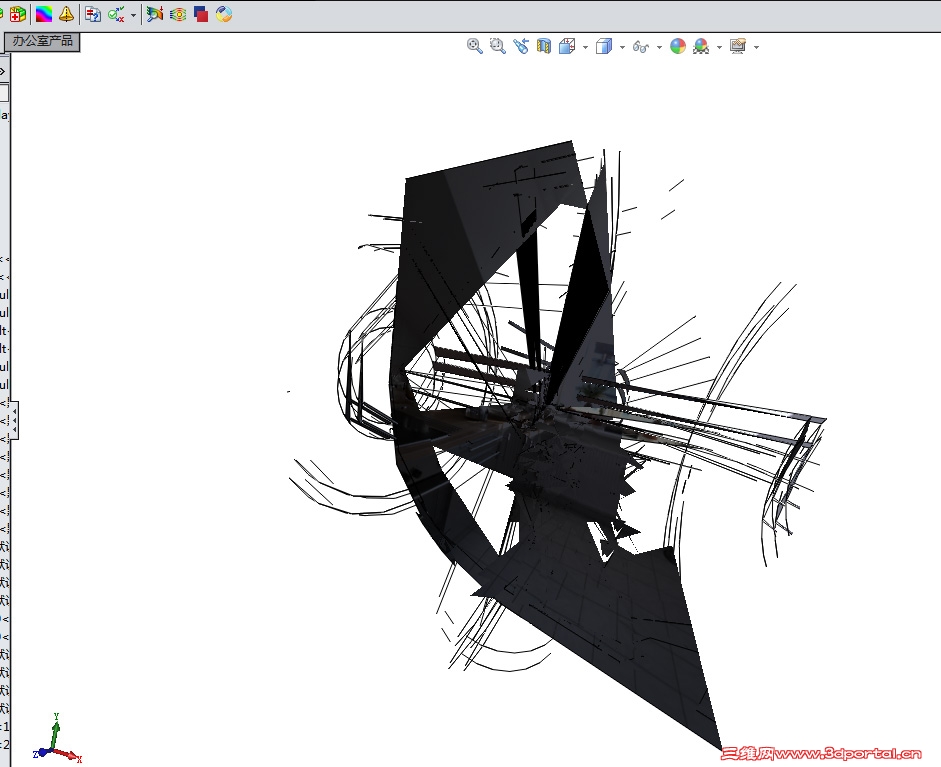Viewport: 941px width, 767px height.
Task: Click the View Settings monitor icon
Action: click(738, 46)
